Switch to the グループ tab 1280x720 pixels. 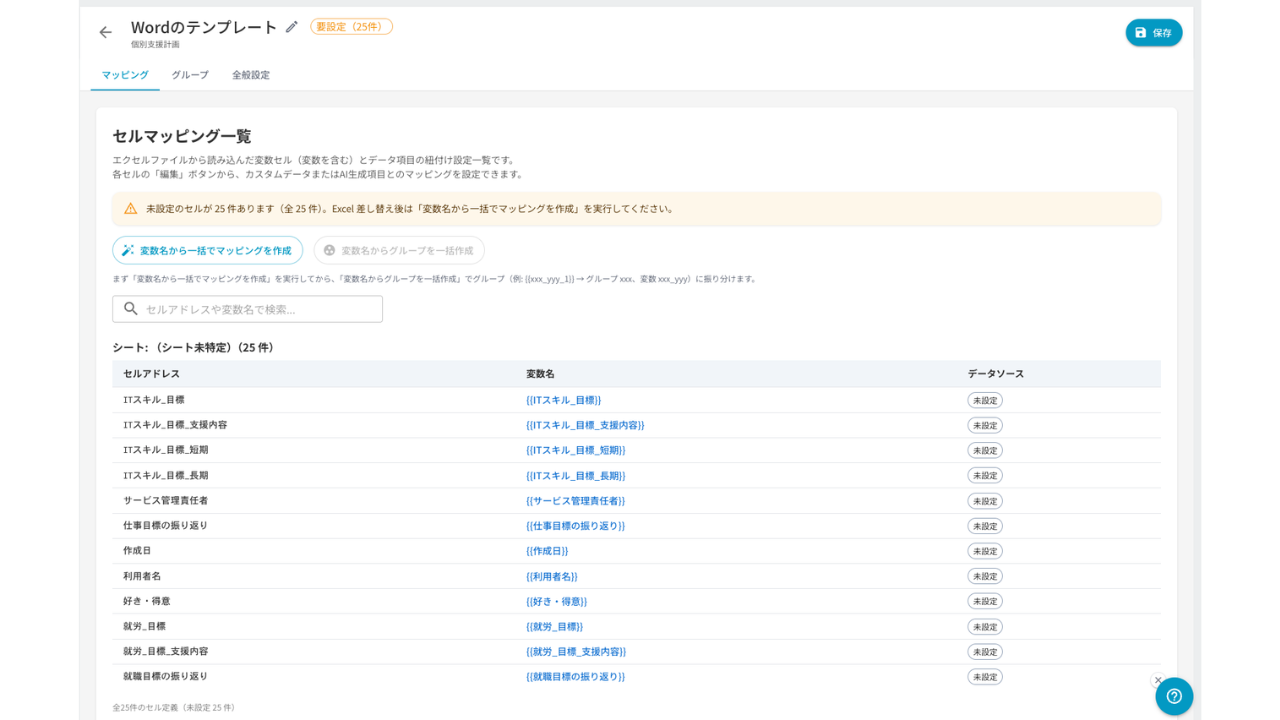tap(190, 75)
